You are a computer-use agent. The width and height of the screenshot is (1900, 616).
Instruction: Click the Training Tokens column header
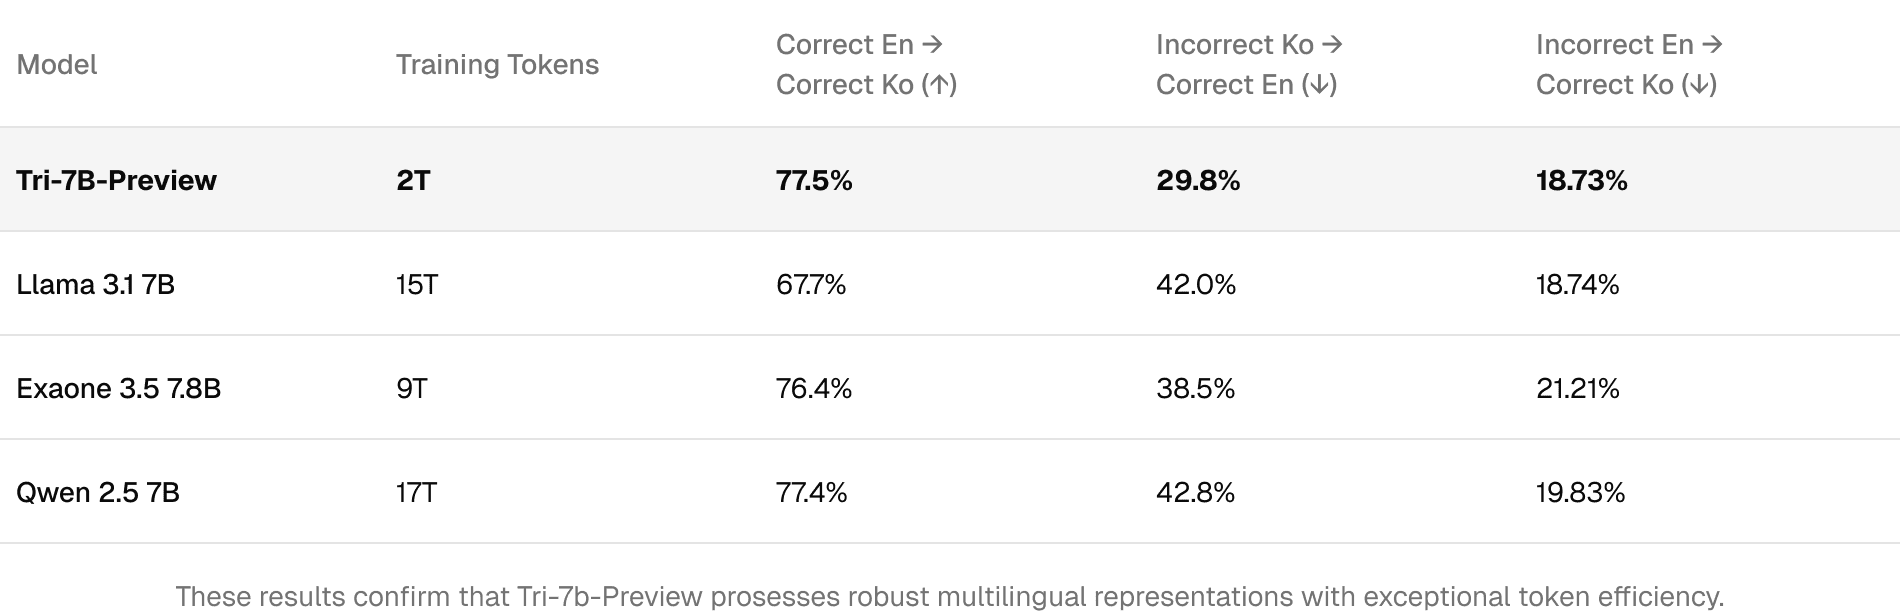[497, 65]
